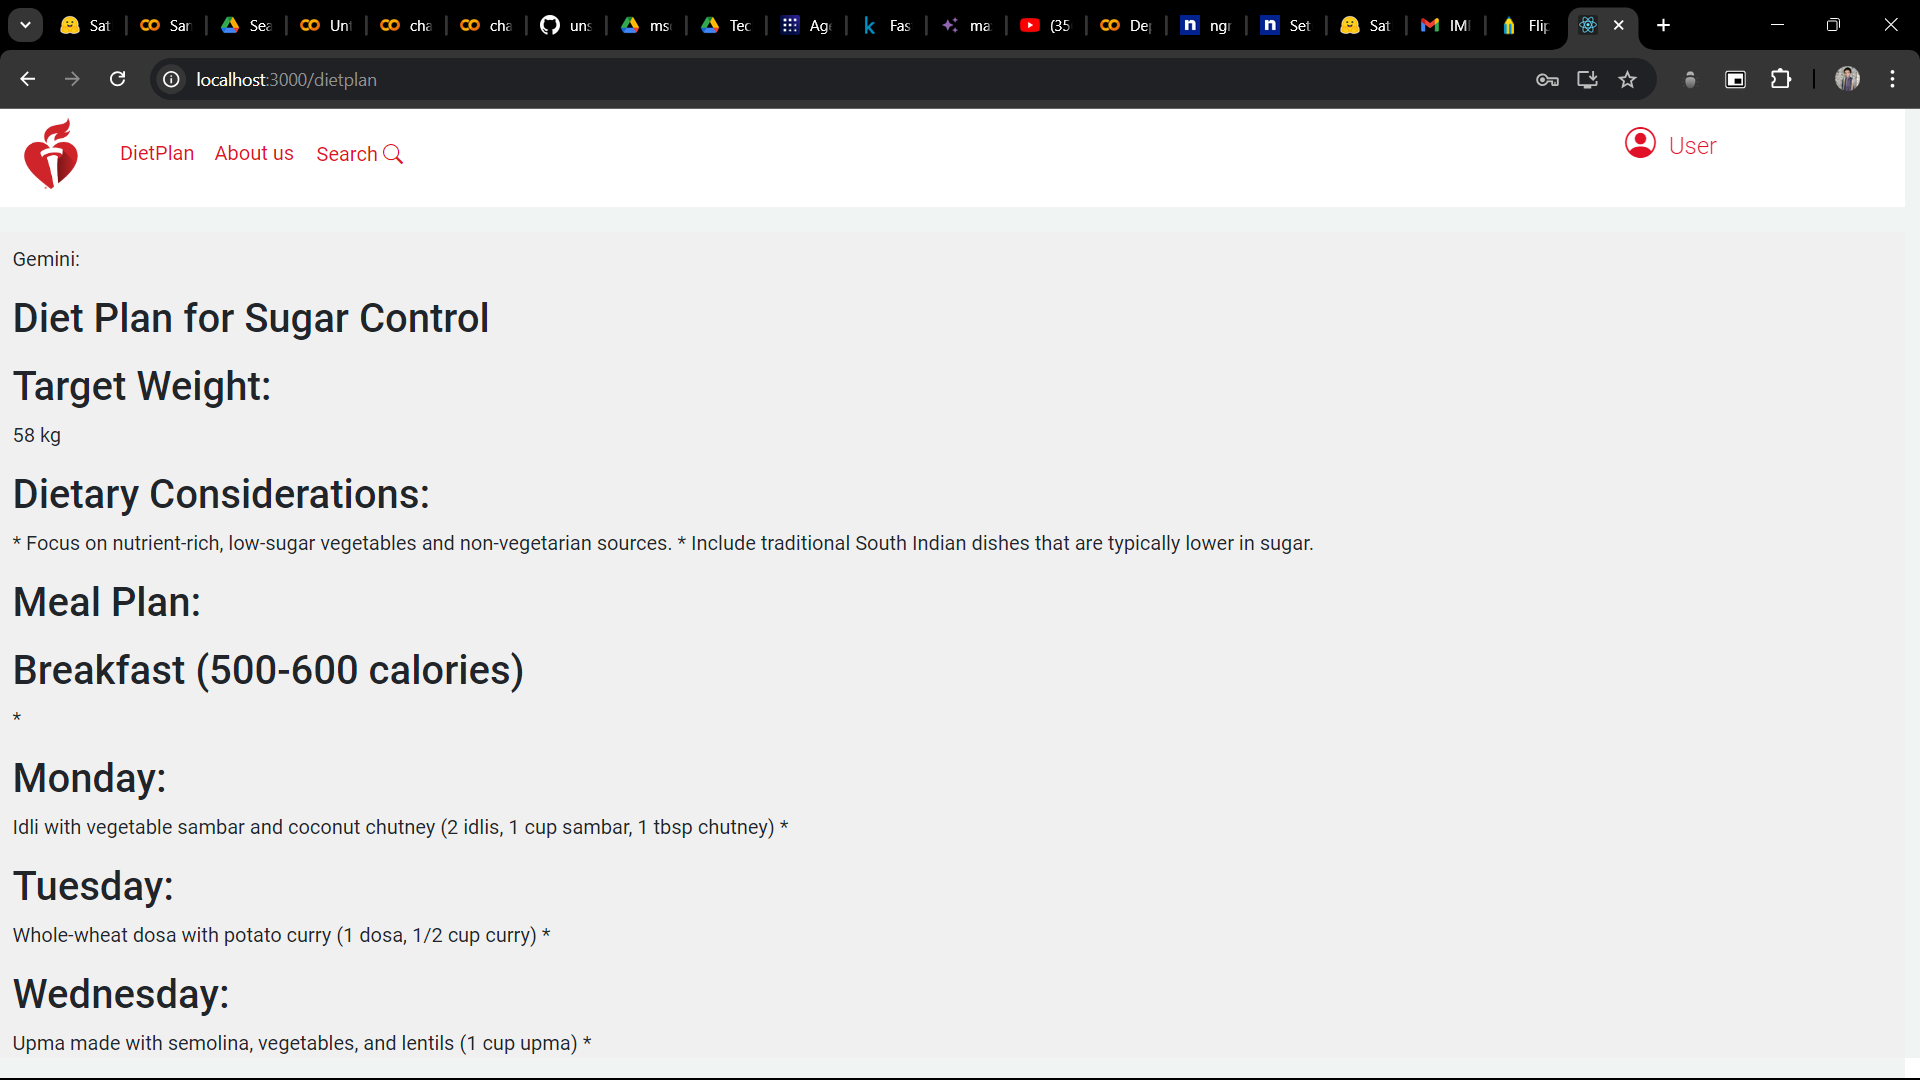Open the Extensions puzzle icon

(x=1781, y=80)
